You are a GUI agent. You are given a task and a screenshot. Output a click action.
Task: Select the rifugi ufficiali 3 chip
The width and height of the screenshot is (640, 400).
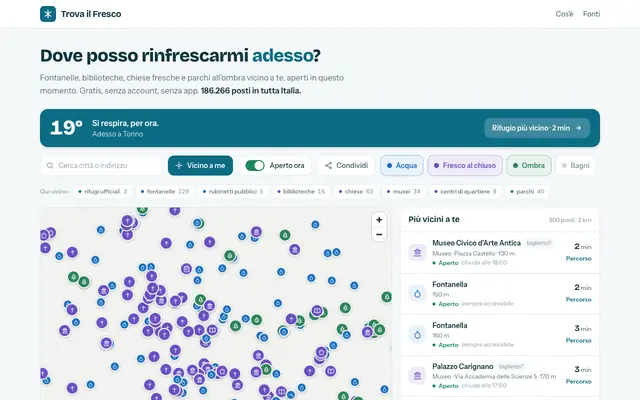tap(103, 191)
